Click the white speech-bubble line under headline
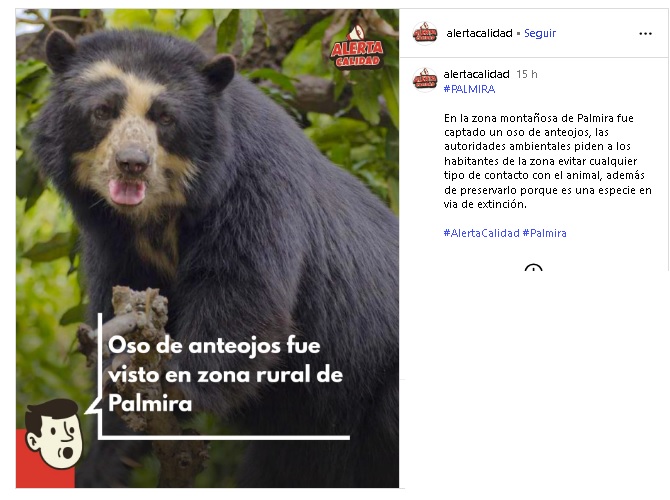The height and width of the screenshot is (500, 670). pyautogui.click(x=224, y=437)
